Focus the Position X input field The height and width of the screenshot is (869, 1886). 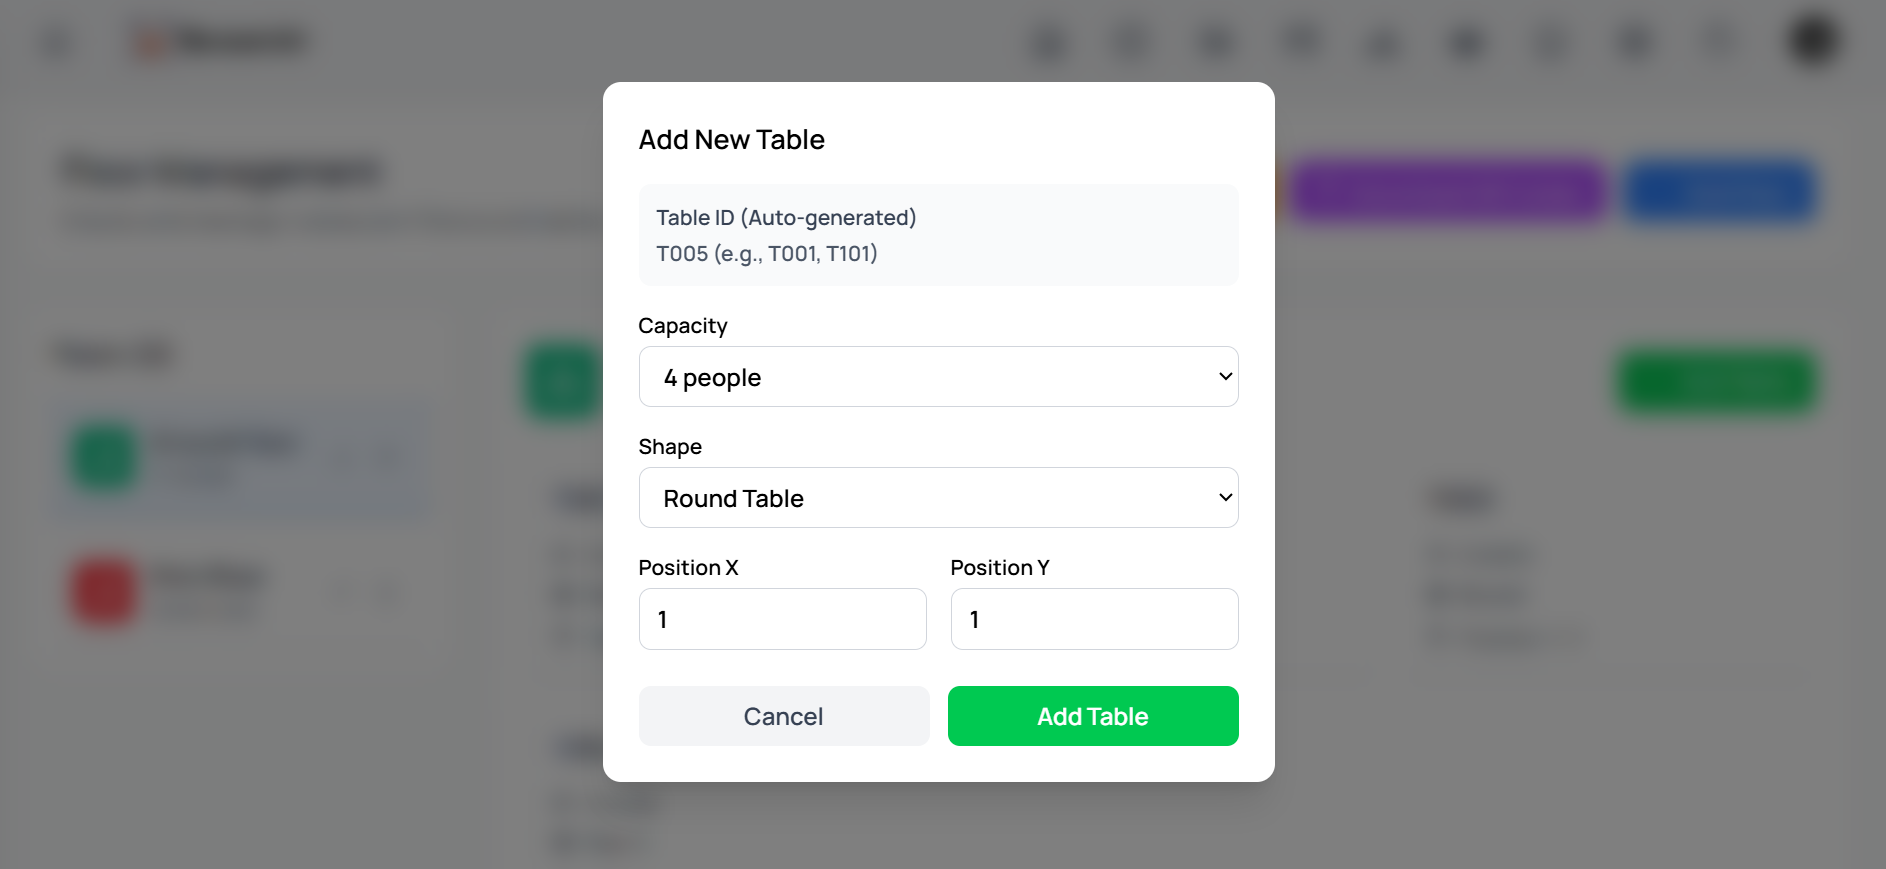click(782, 619)
